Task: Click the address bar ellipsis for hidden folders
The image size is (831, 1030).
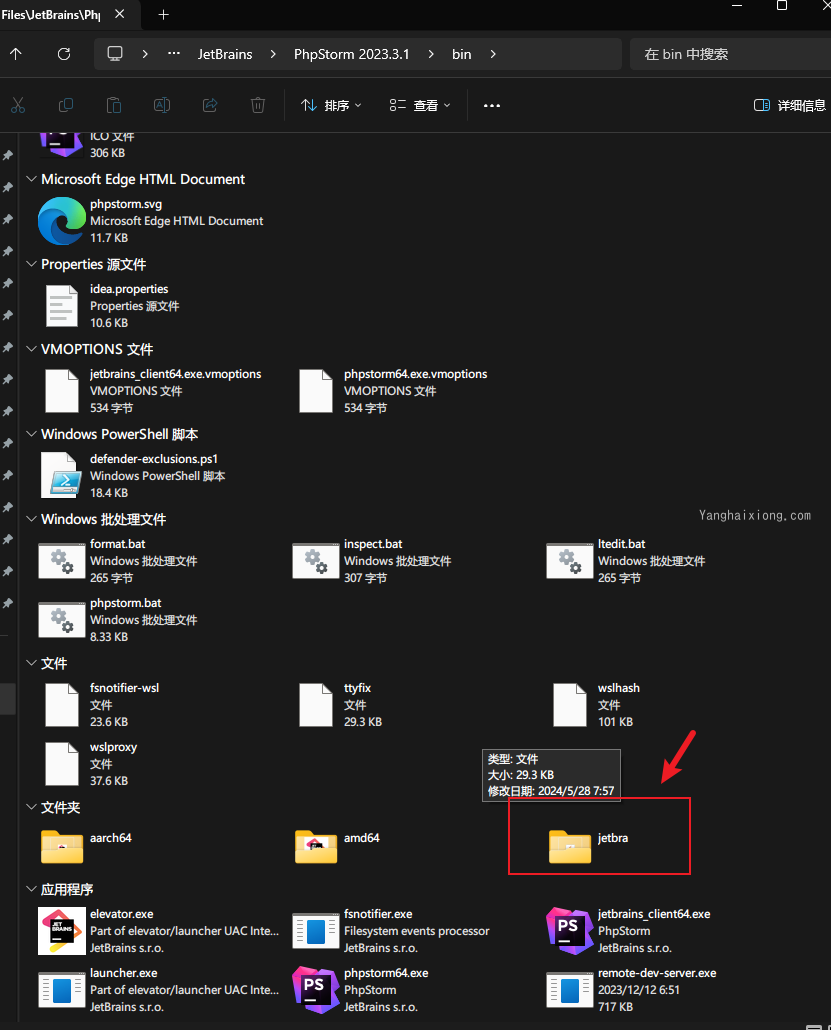Action: (174, 54)
